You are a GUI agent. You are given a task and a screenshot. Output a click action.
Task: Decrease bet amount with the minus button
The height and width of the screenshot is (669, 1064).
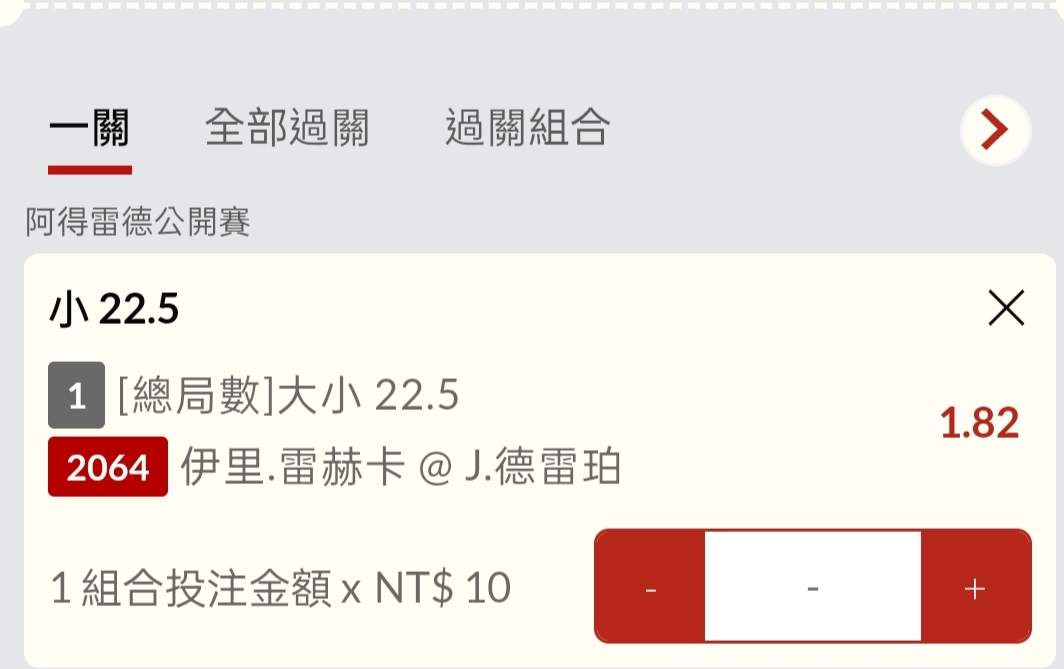[x=650, y=588]
